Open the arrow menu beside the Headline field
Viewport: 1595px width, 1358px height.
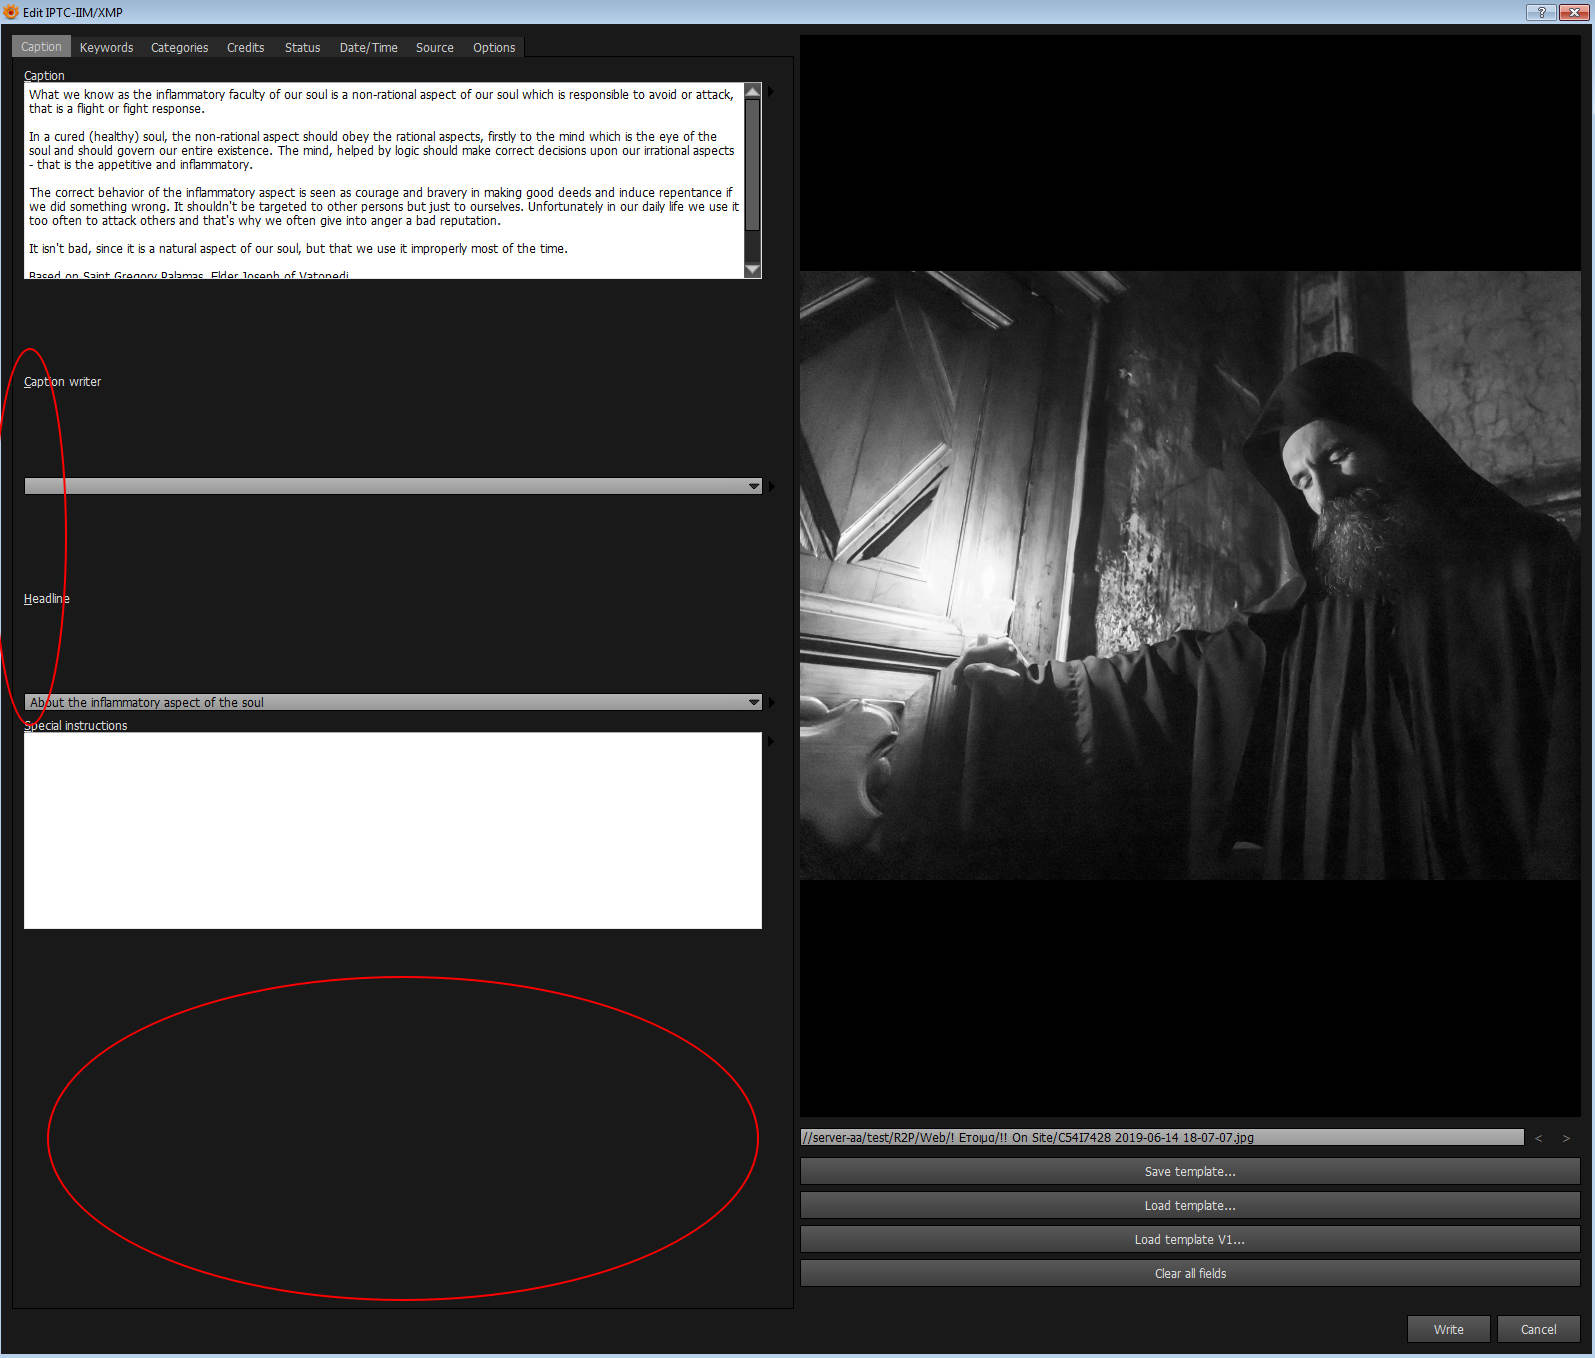pyautogui.click(x=770, y=702)
